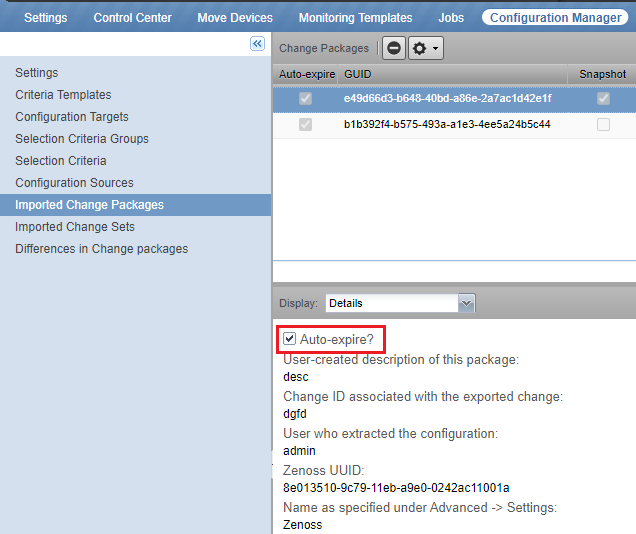Open Settings in the sidebar

click(37, 73)
